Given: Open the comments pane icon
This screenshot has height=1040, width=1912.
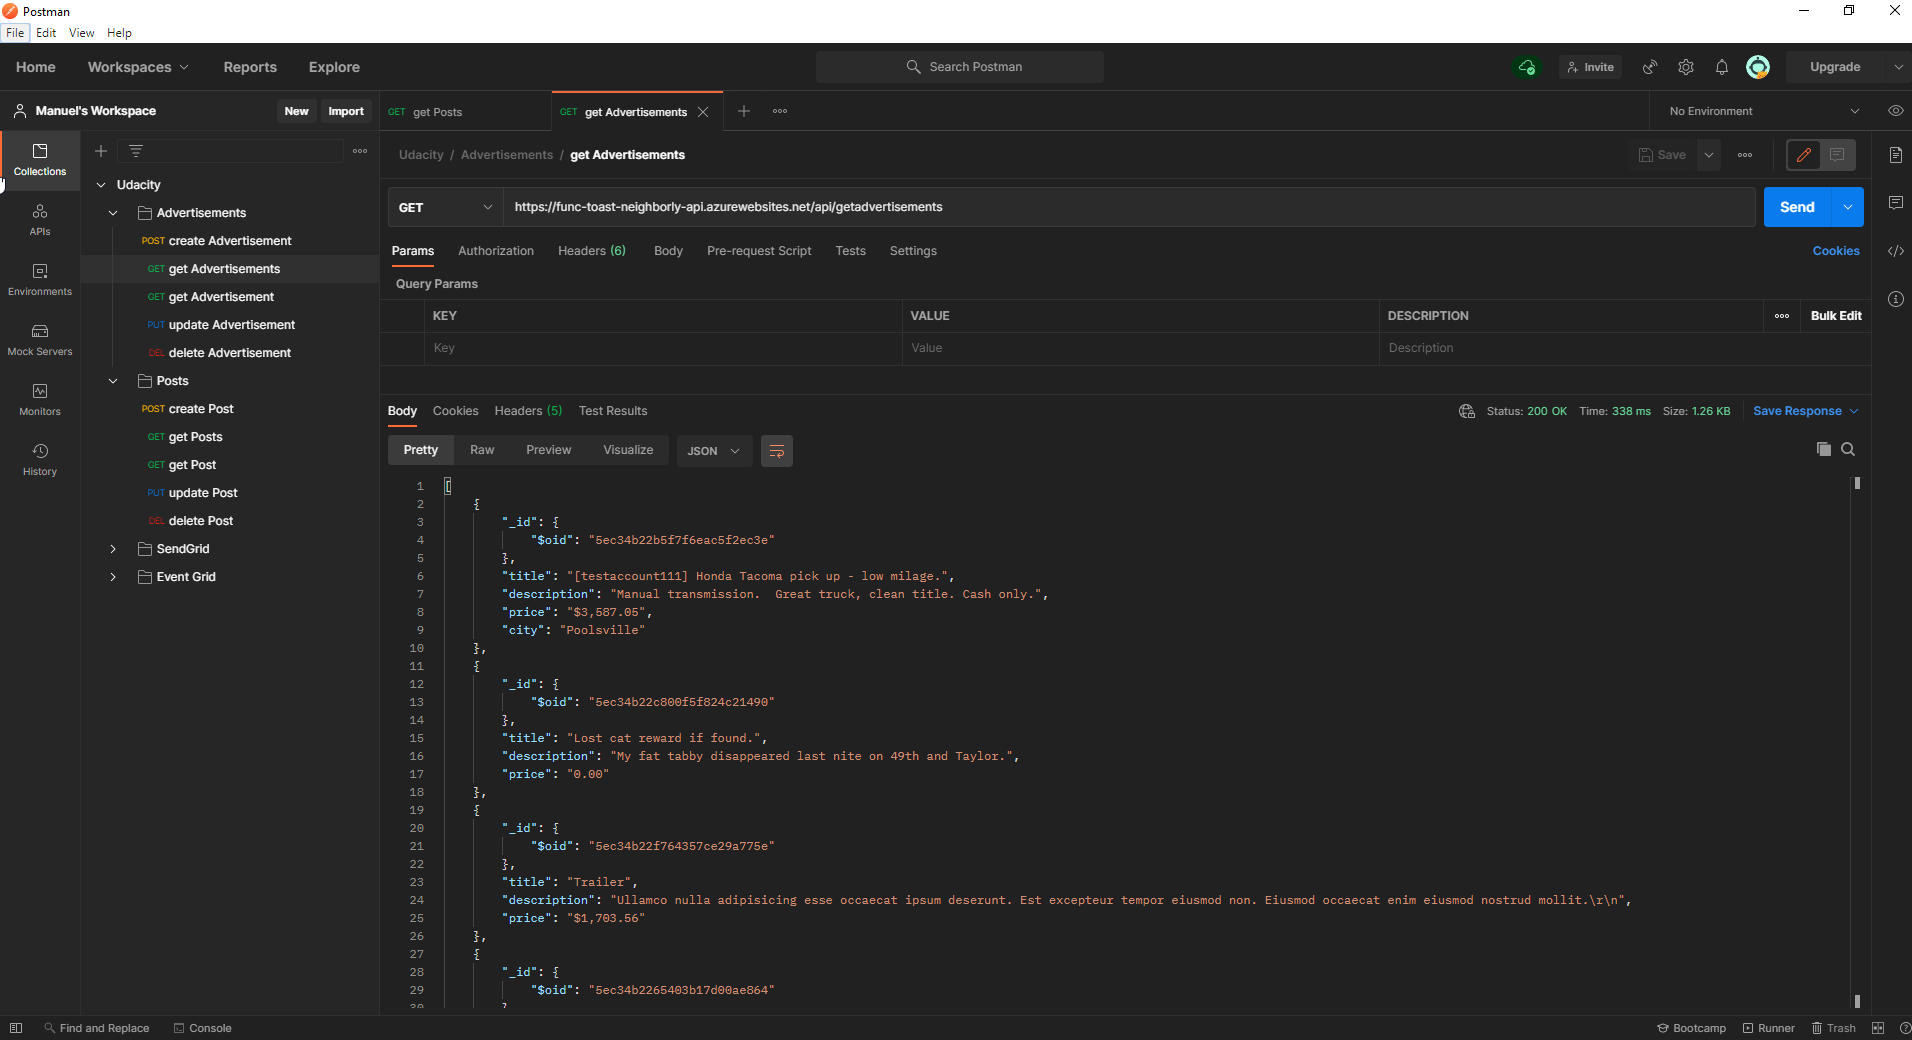Looking at the screenshot, I should coord(1895,203).
